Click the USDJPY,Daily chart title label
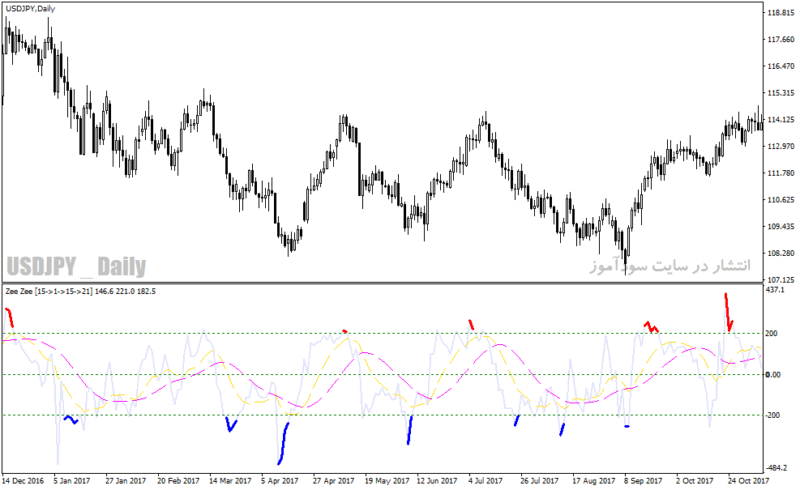The image size is (800, 490). click(x=30, y=9)
